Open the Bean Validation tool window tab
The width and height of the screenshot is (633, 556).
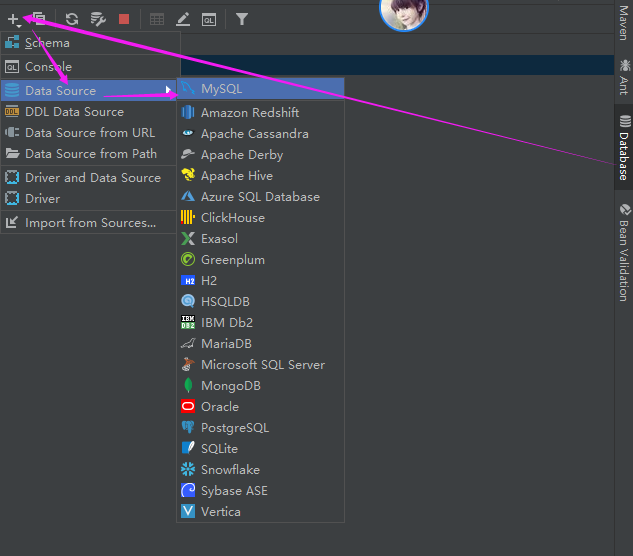tap(624, 253)
